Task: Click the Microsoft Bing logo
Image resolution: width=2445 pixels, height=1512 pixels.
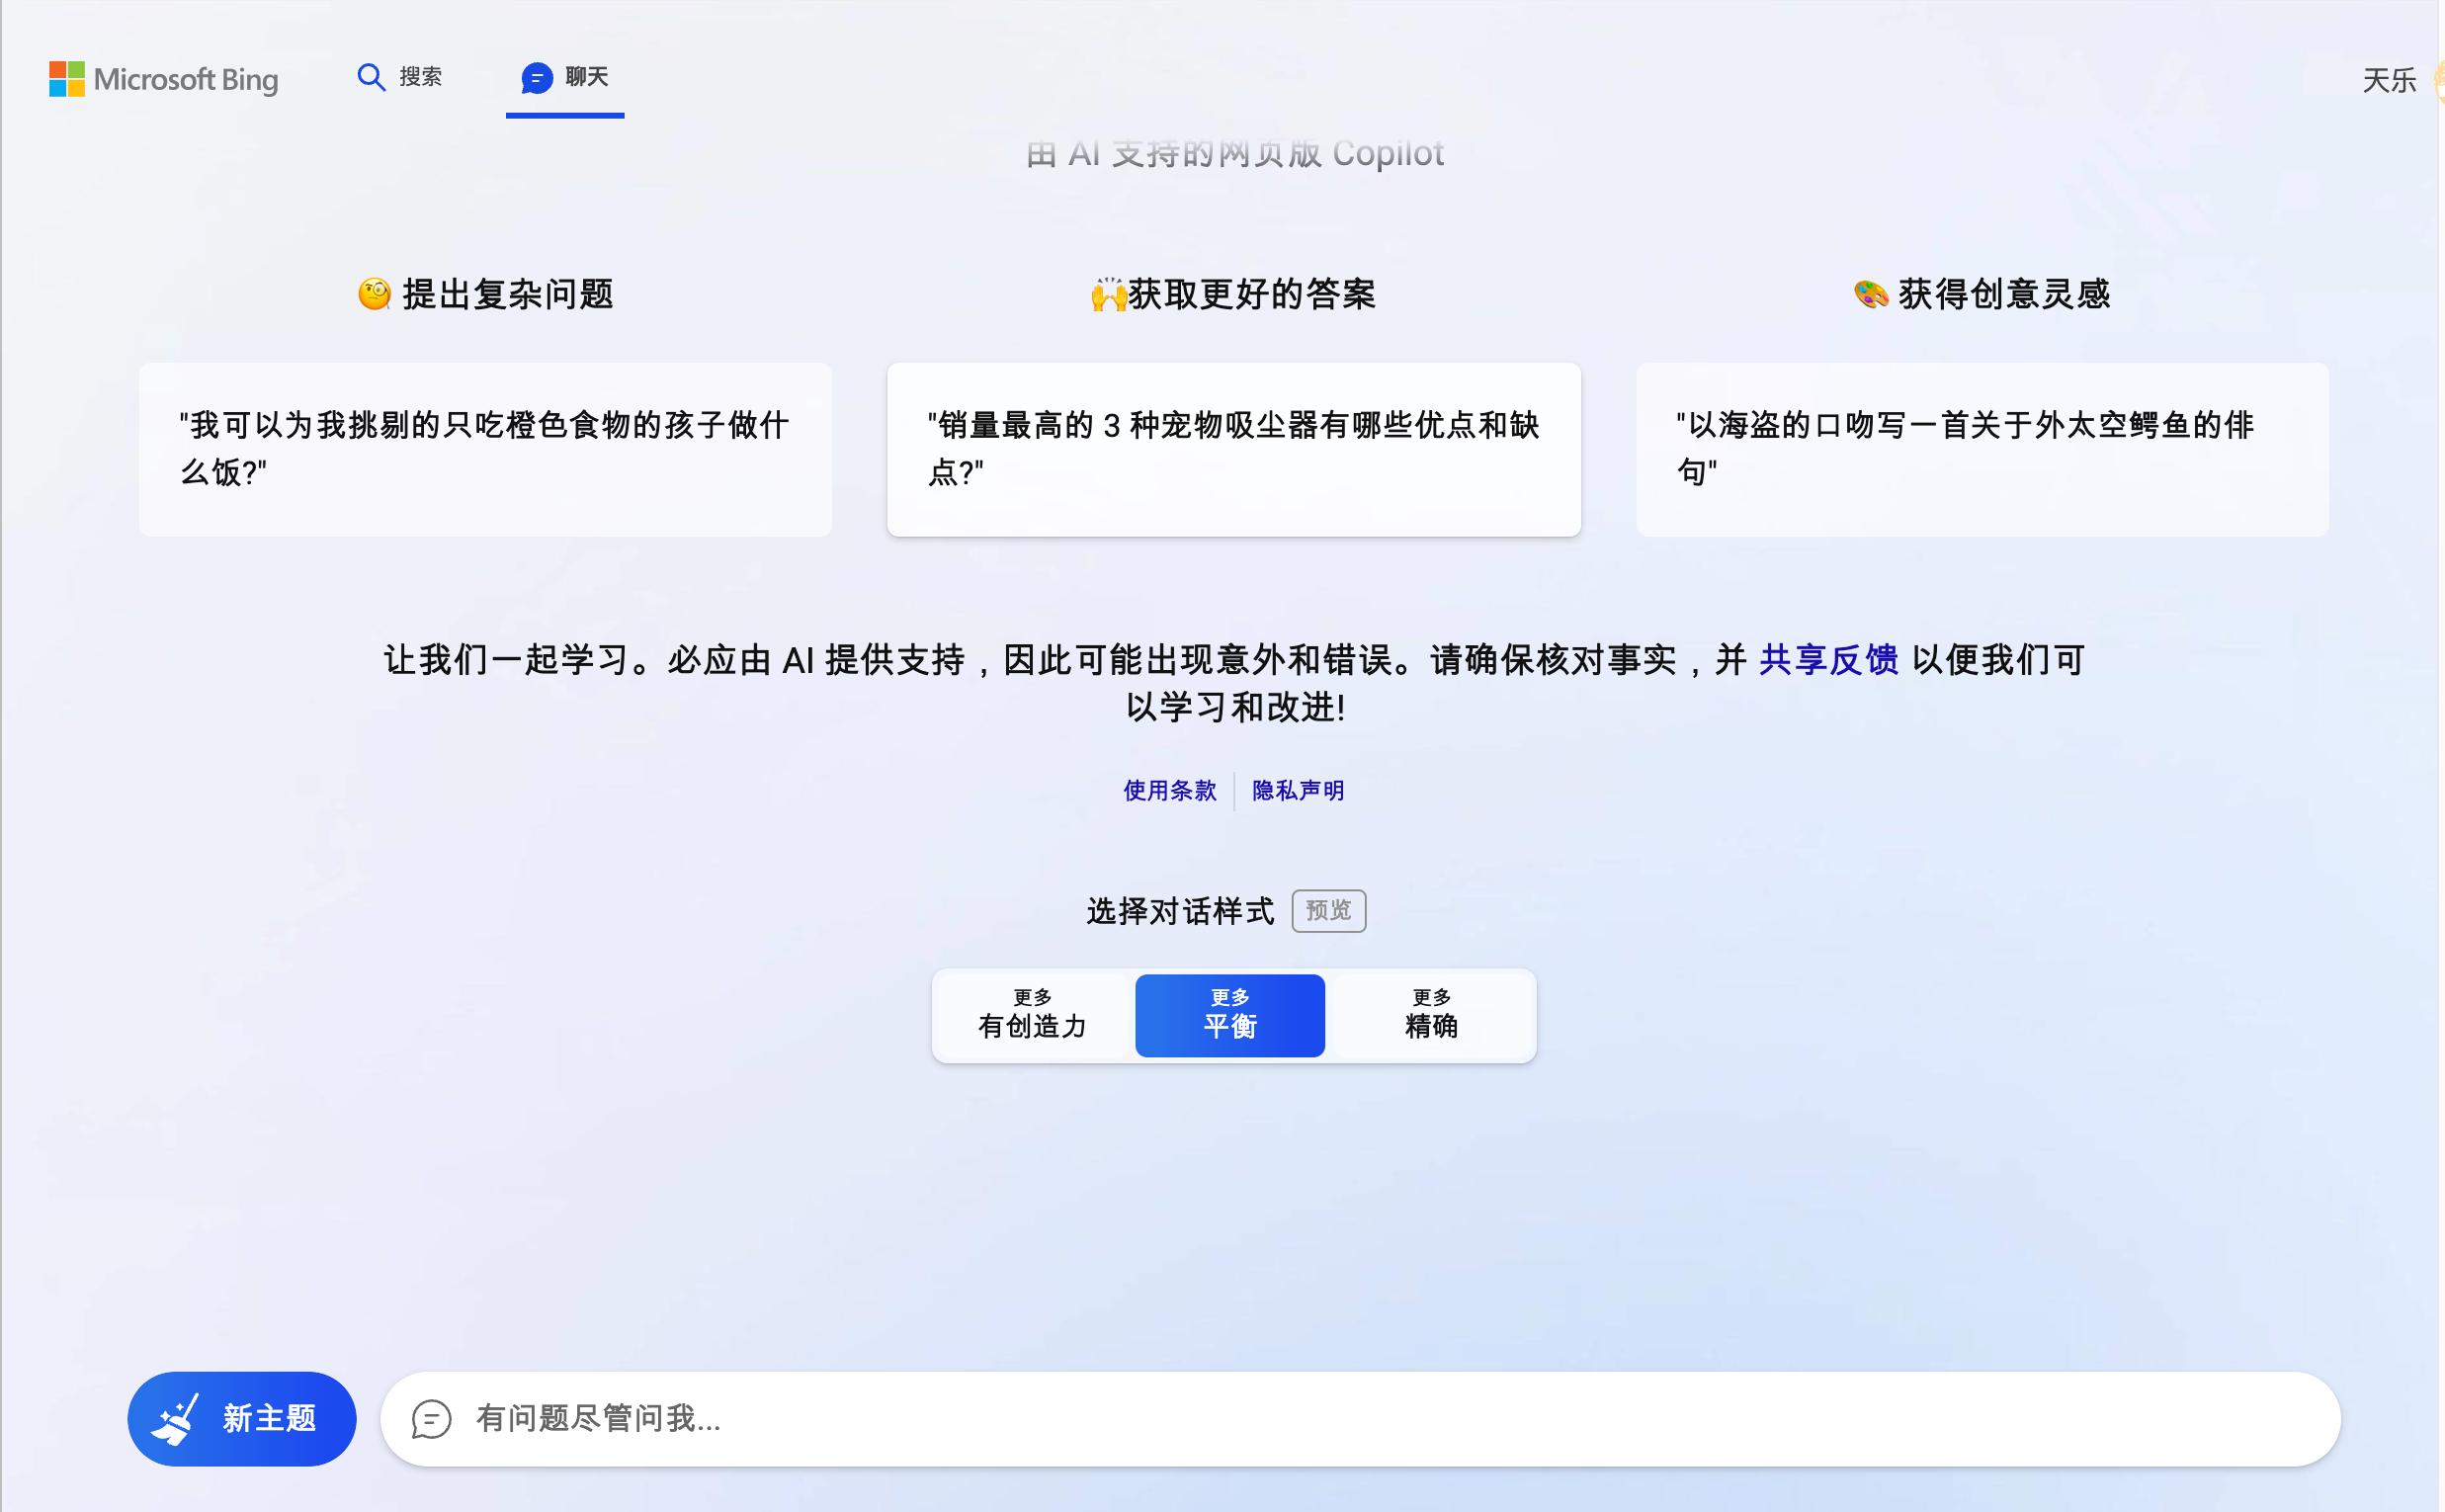Action: [x=163, y=79]
